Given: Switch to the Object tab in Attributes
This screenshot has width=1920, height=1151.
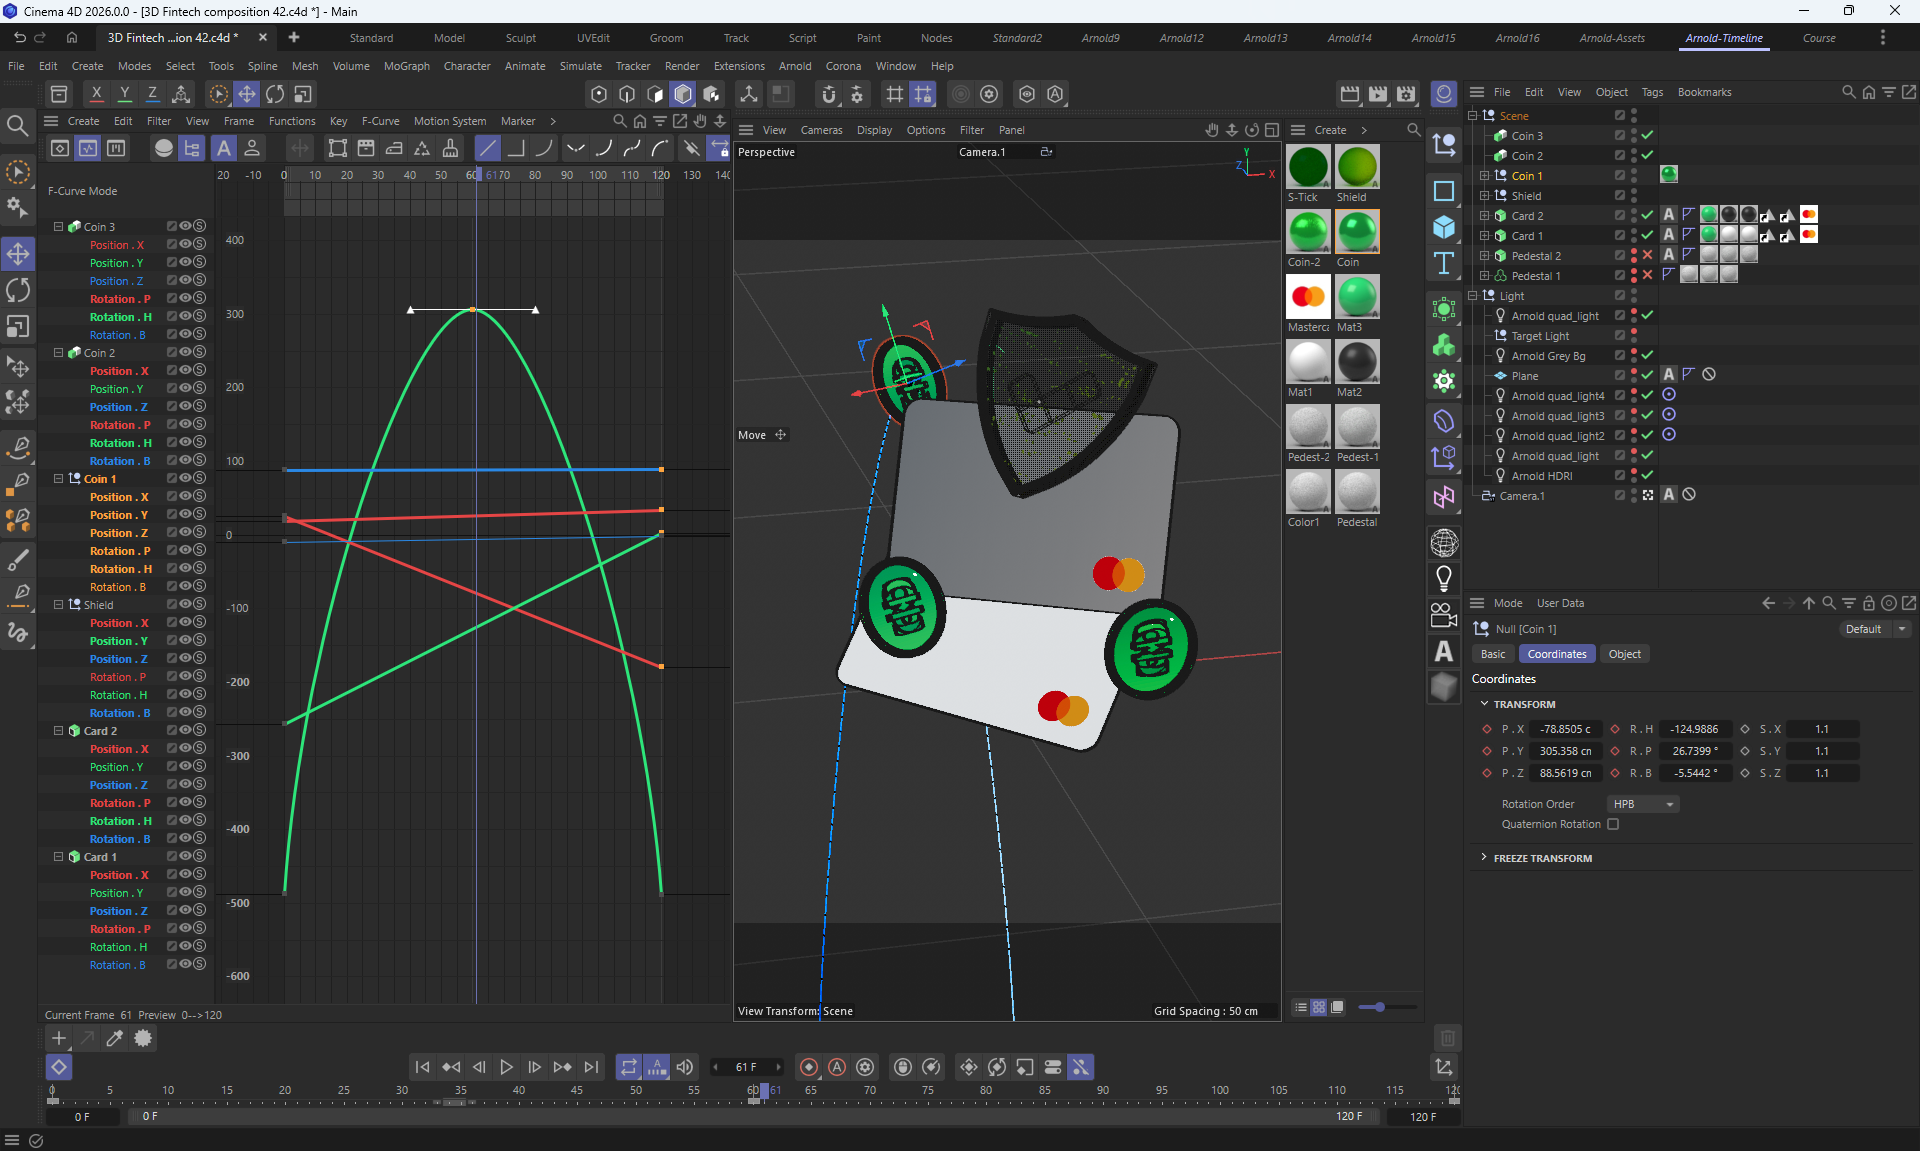Looking at the screenshot, I should pos(1624,654).
